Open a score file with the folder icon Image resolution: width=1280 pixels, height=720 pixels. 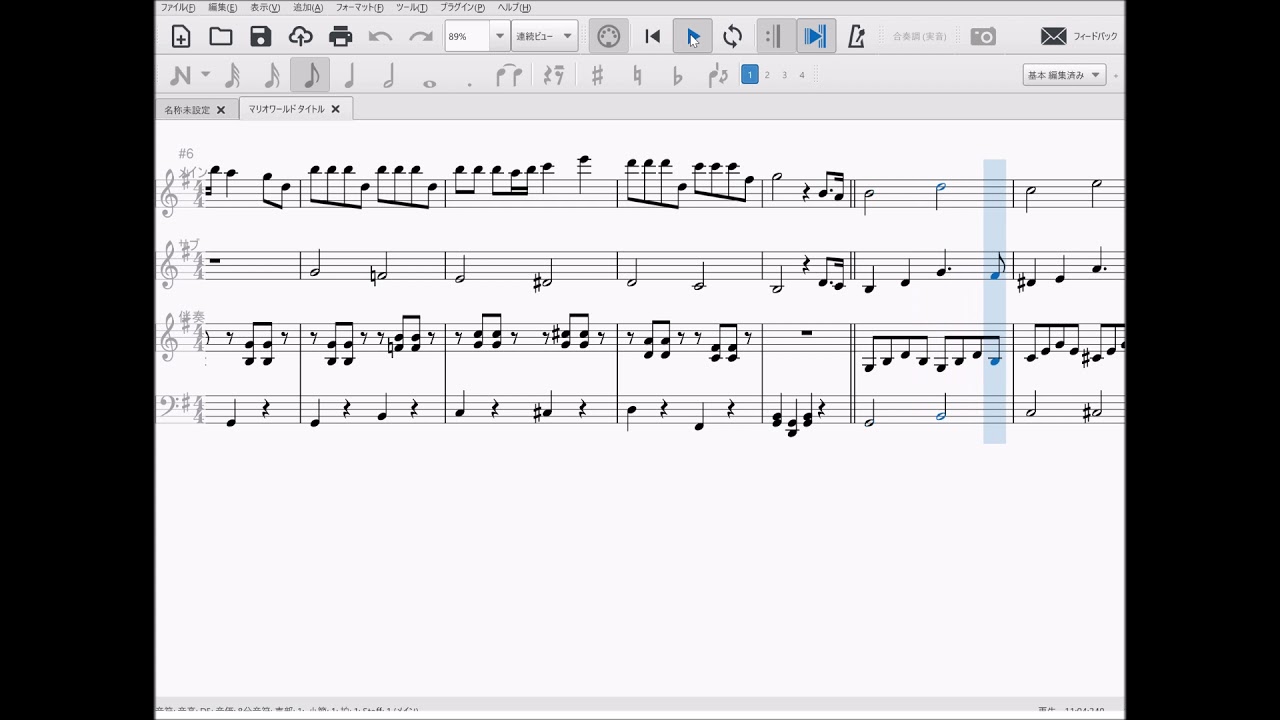(x=221, y=37)
